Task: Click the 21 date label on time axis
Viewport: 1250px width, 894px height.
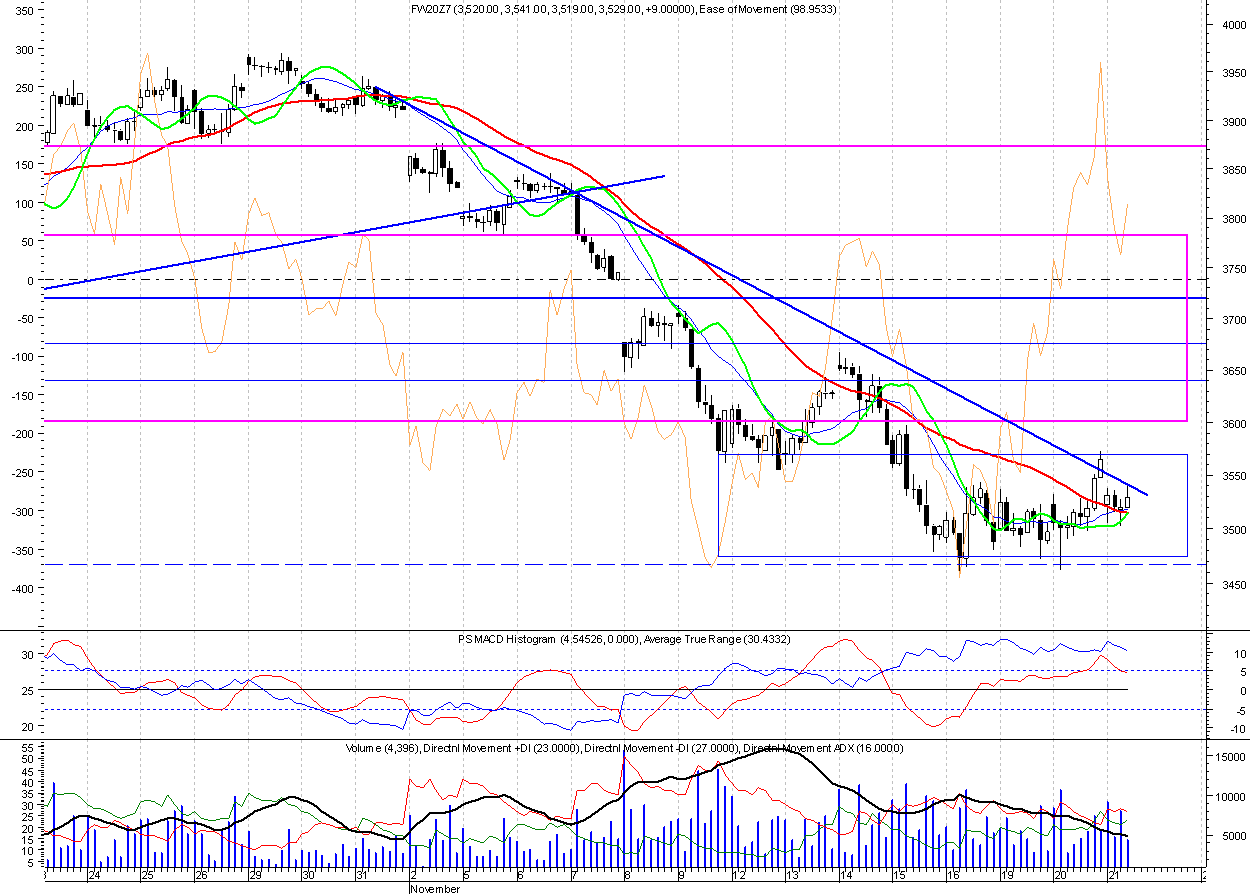Action: pyautogui.click(x=1114, y=875)
